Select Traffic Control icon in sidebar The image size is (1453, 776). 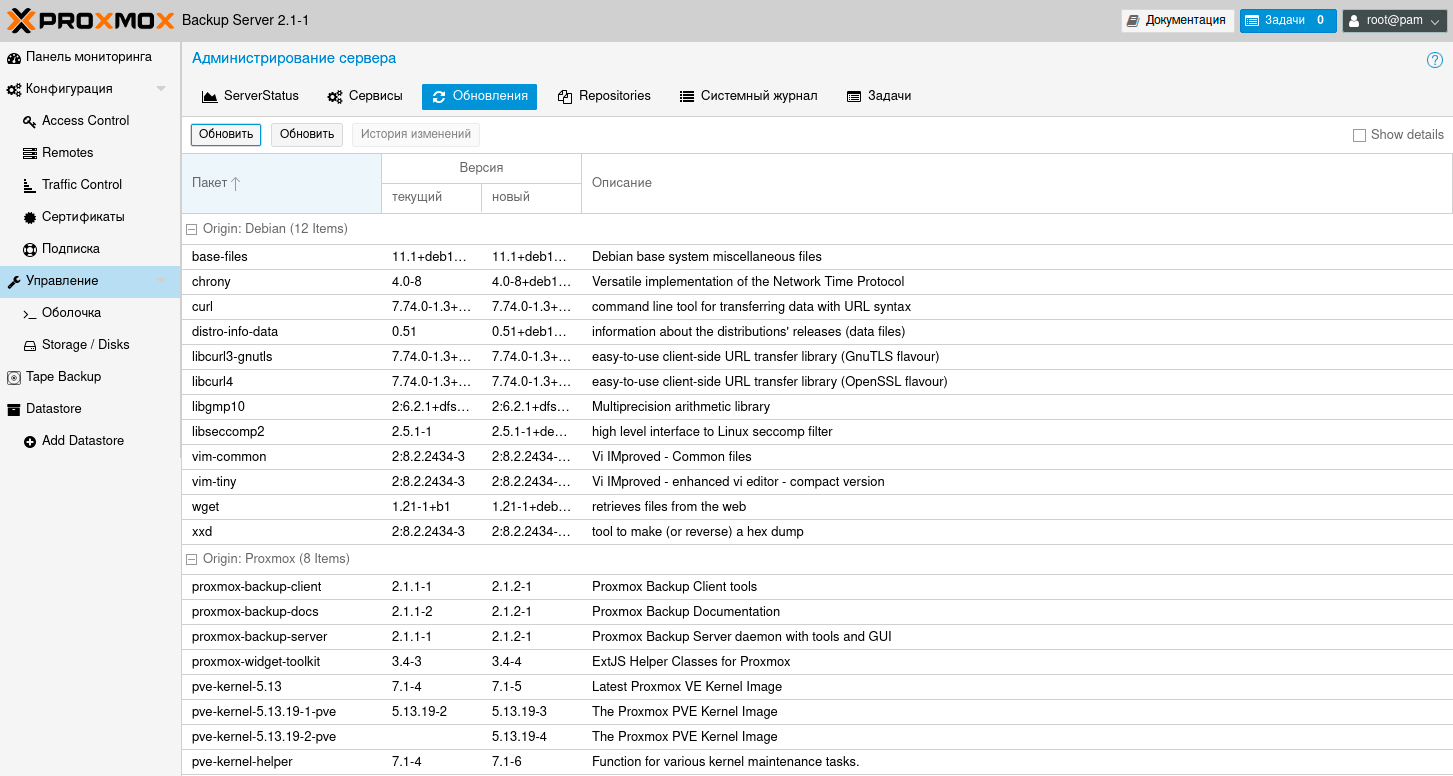point(30,185)
